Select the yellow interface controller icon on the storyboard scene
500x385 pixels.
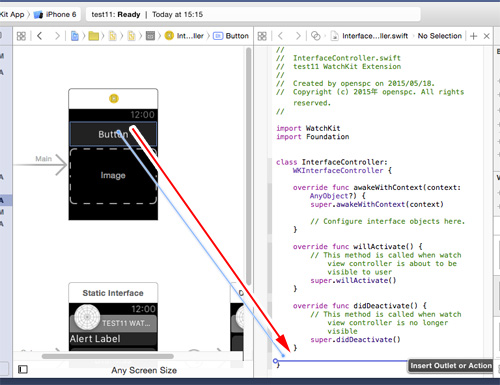tap(114, 98)
